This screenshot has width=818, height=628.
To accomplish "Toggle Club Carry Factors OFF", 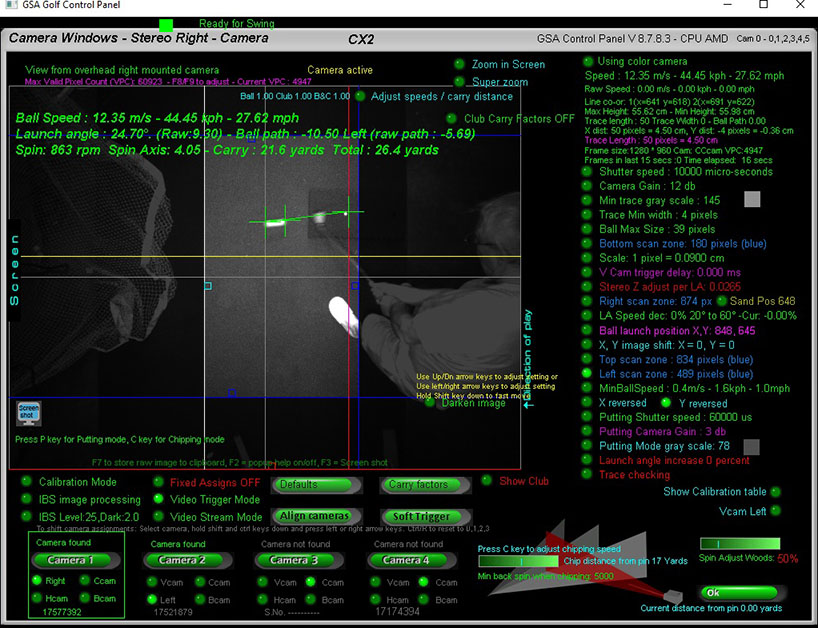I will tap(451, 119).
